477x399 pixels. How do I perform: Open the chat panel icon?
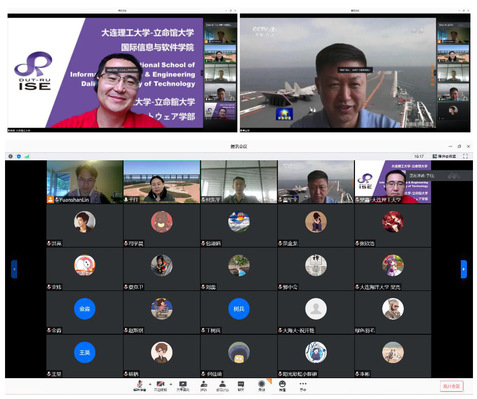click(x=241, y=385)
